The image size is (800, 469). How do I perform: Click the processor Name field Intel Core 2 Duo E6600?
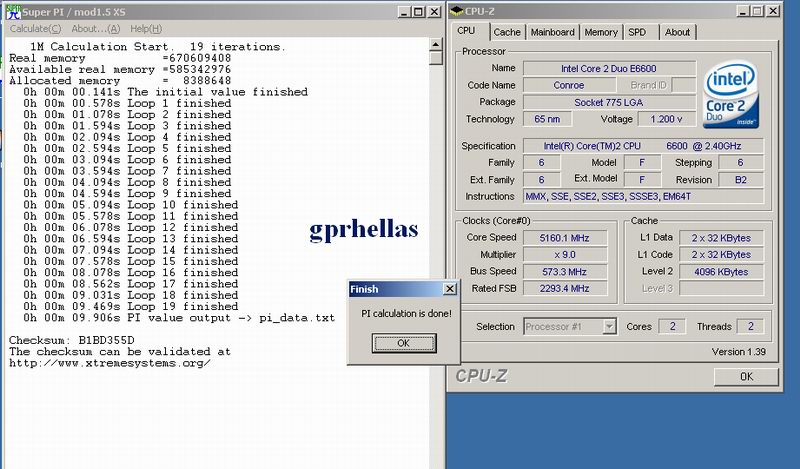click(609, 68)
